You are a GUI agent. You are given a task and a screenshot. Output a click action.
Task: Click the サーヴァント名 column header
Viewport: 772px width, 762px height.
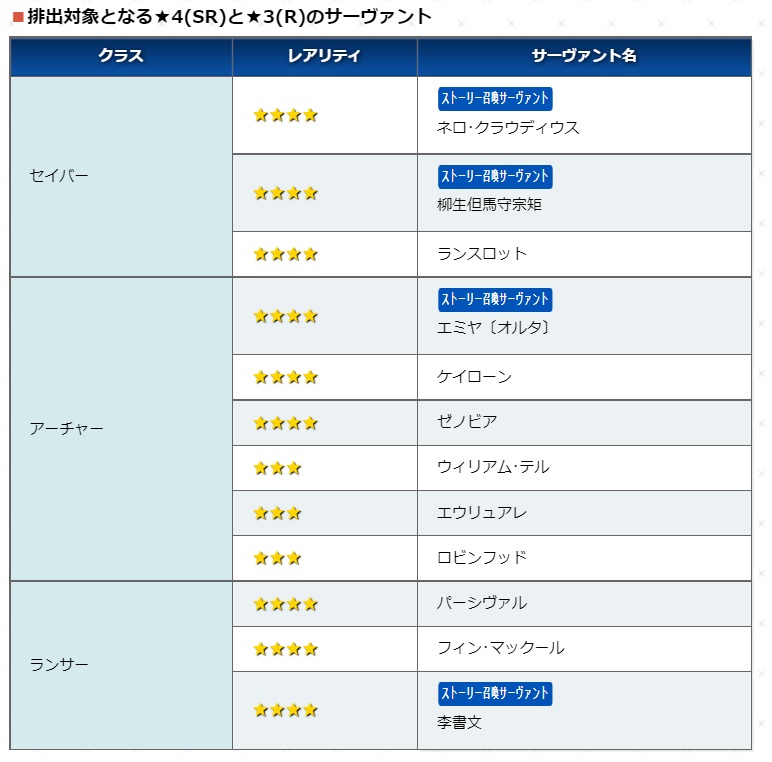click(584, 56)
